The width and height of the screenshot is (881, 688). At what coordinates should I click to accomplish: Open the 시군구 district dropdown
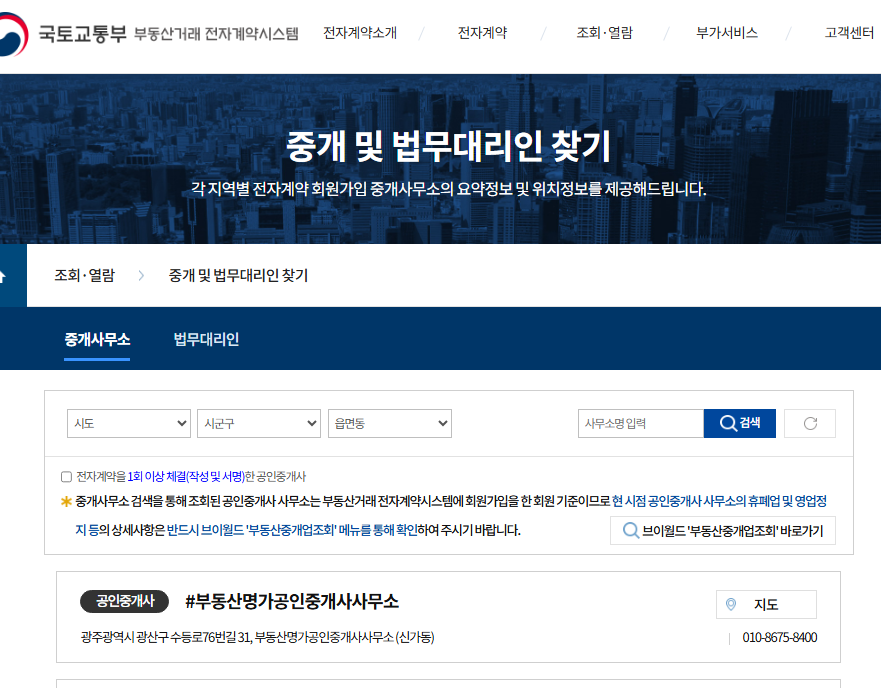click(x=258, y=423)
